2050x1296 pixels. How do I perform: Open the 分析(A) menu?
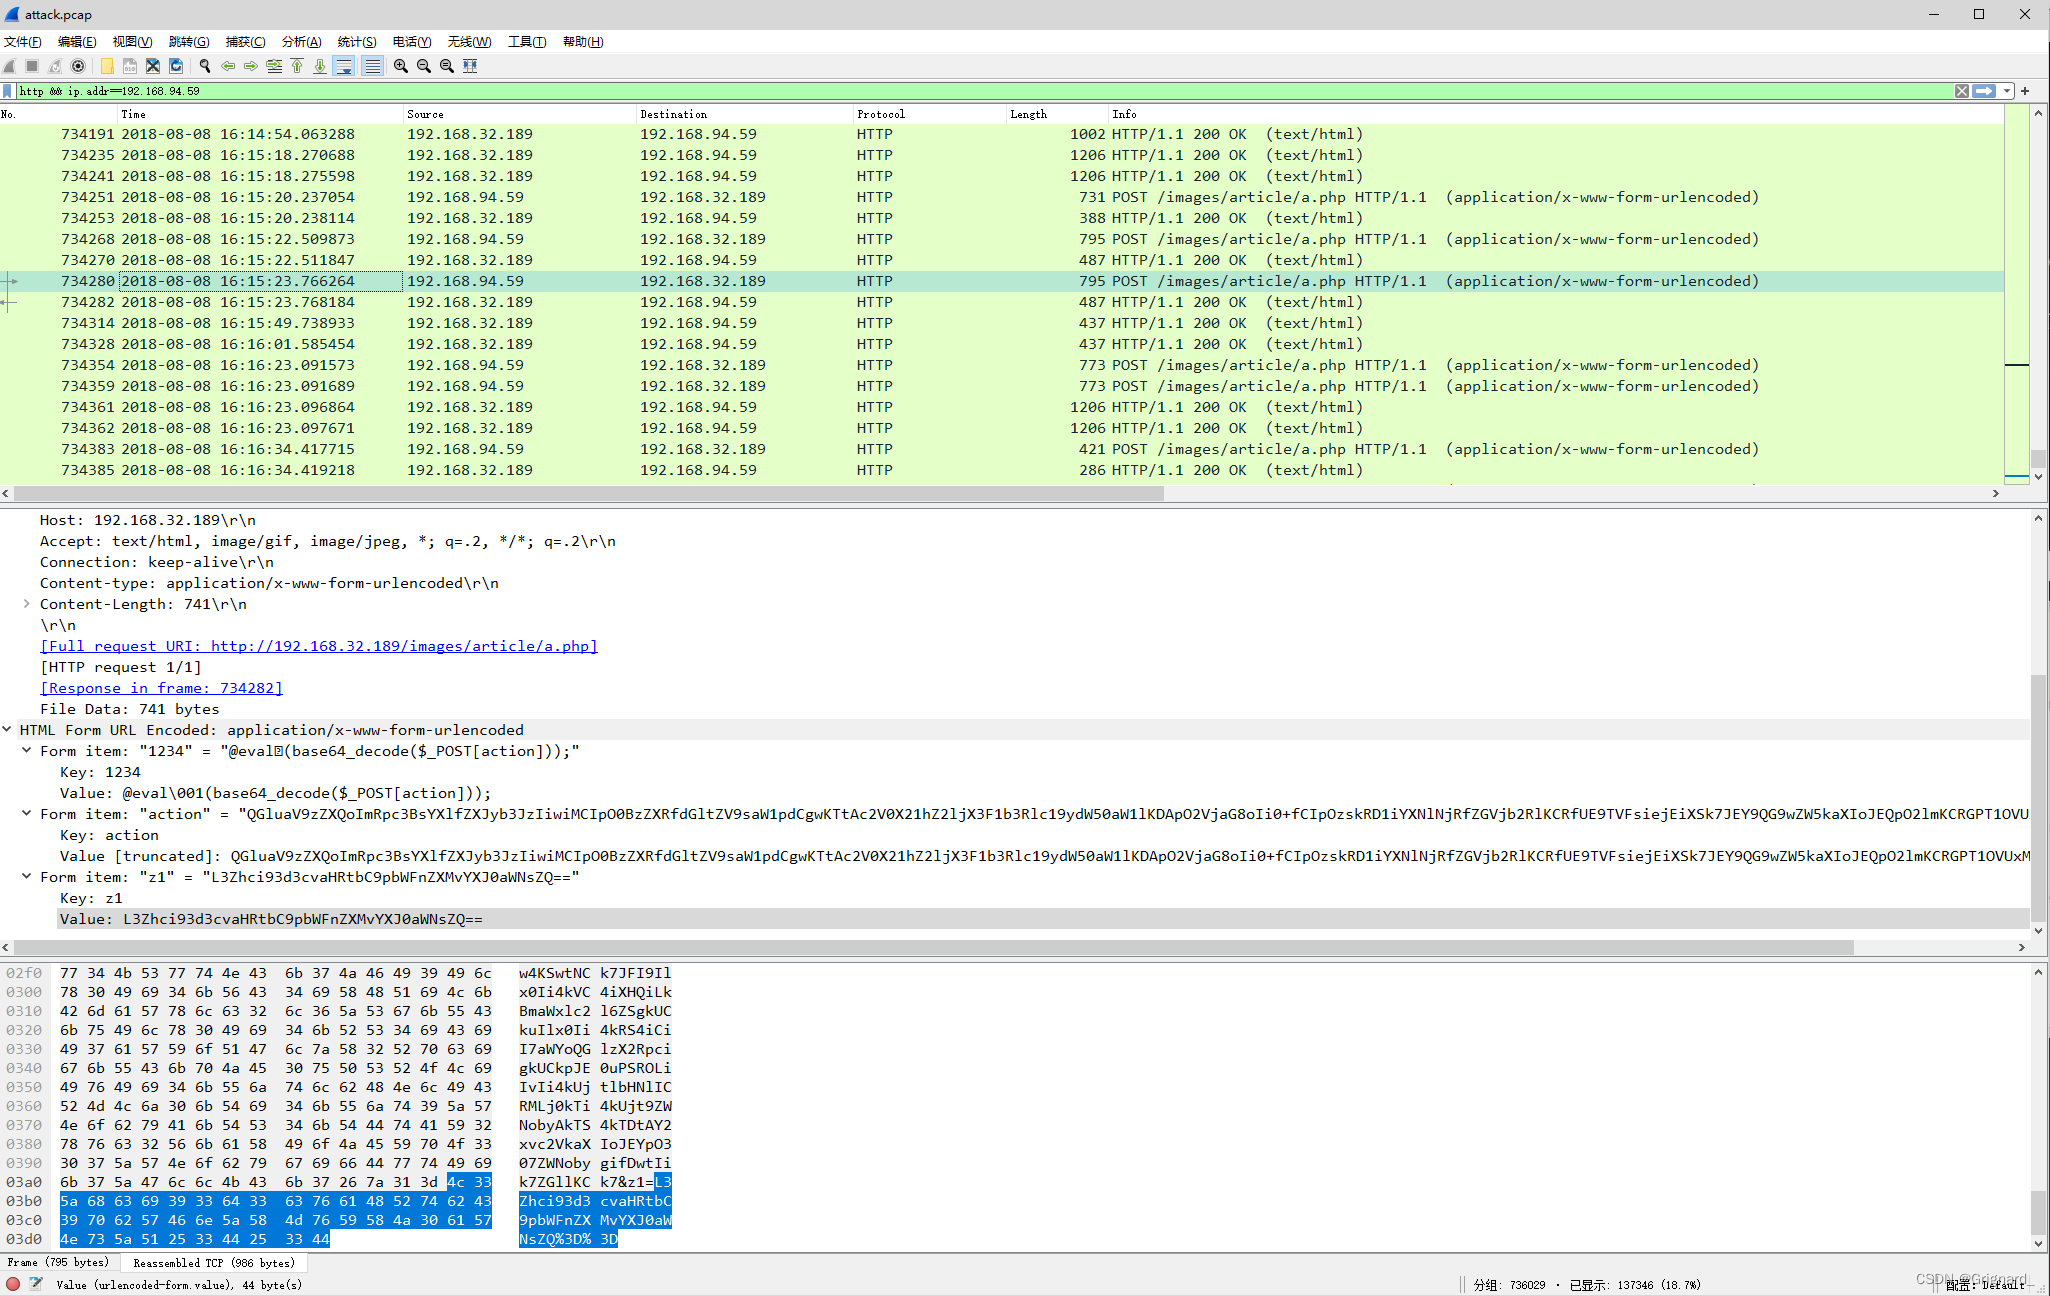coord(301,42)
